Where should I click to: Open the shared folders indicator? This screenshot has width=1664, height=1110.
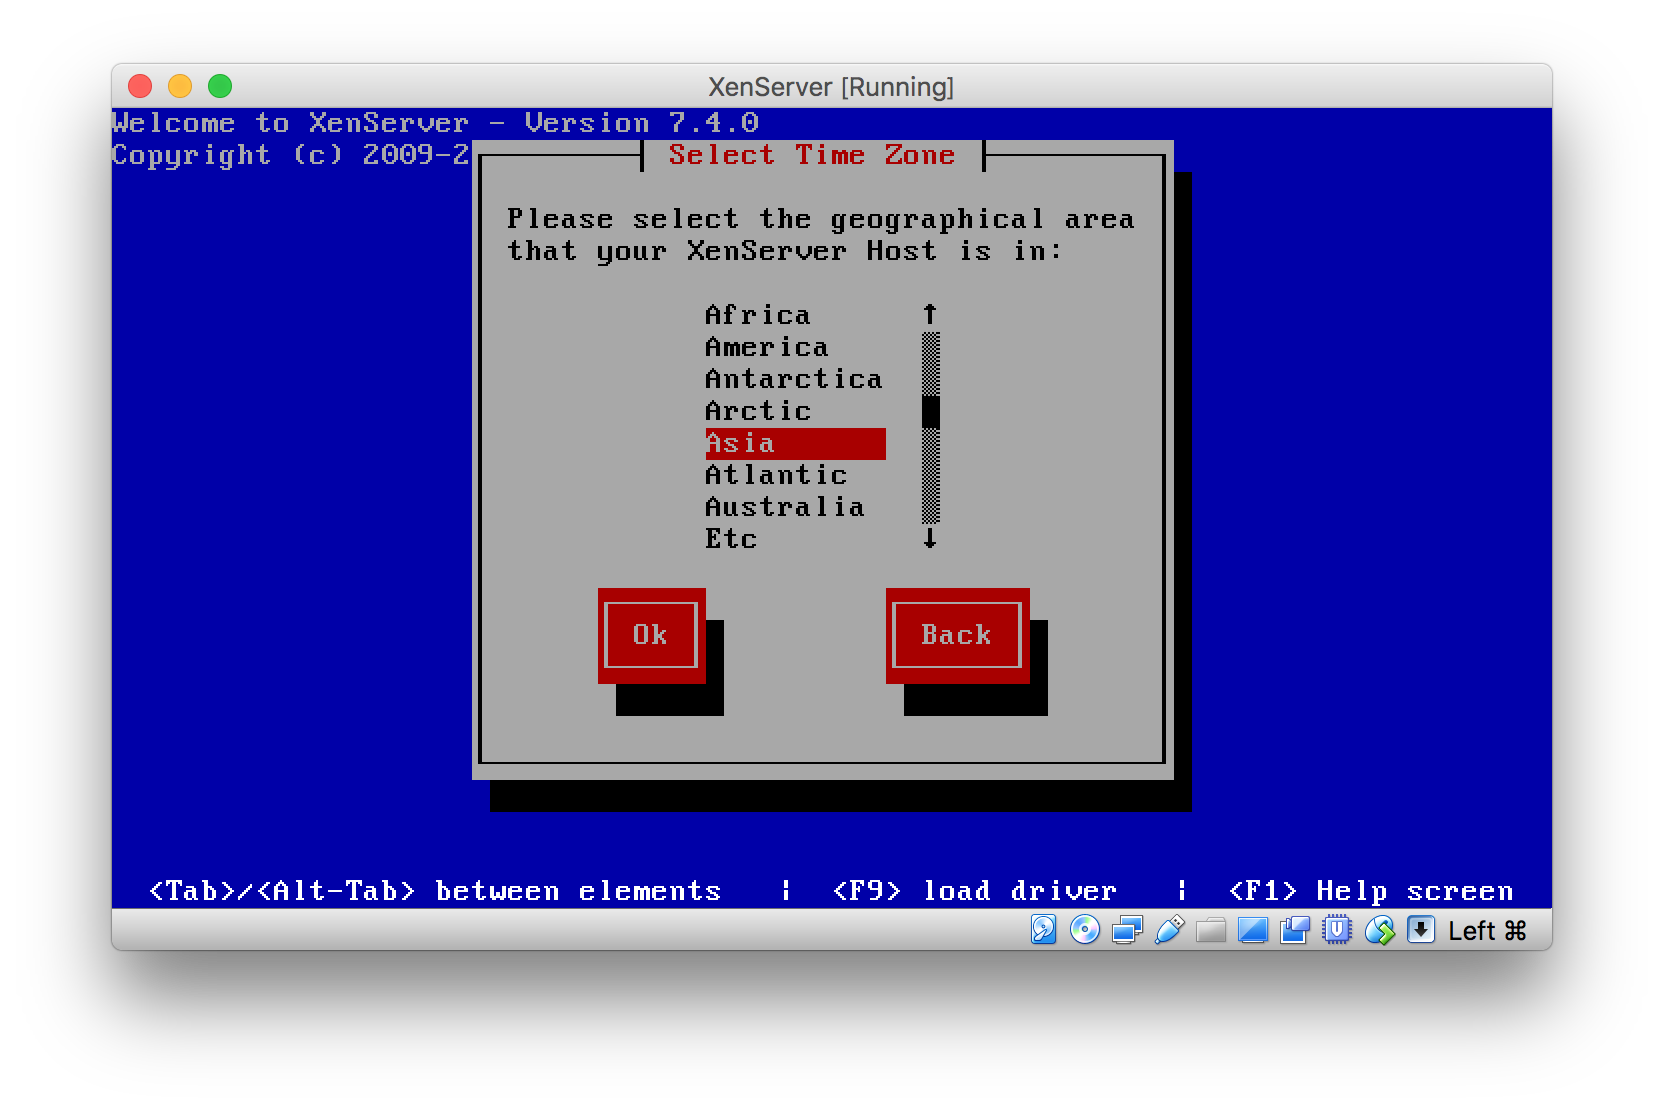click(x=1211, y=930)
